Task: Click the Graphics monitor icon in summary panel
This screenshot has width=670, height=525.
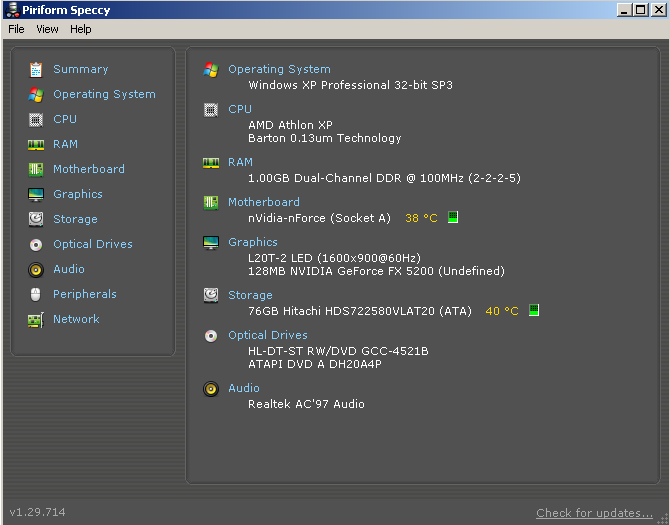Action: [211, 242]
